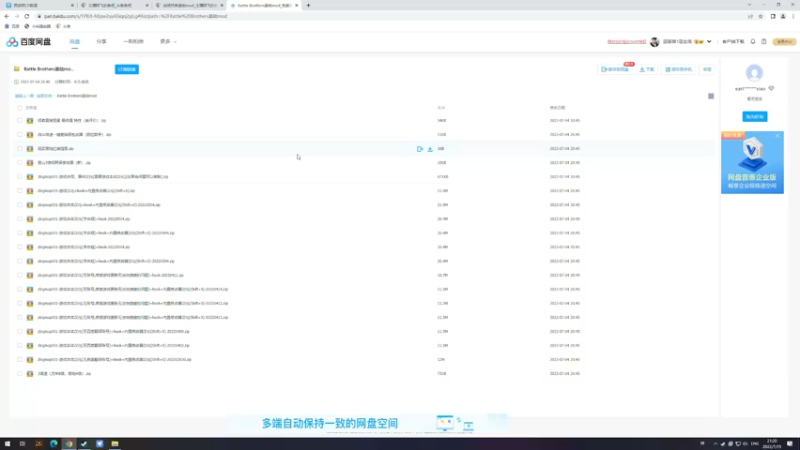Click the zip file icon on 671KB row

point(30,177)
